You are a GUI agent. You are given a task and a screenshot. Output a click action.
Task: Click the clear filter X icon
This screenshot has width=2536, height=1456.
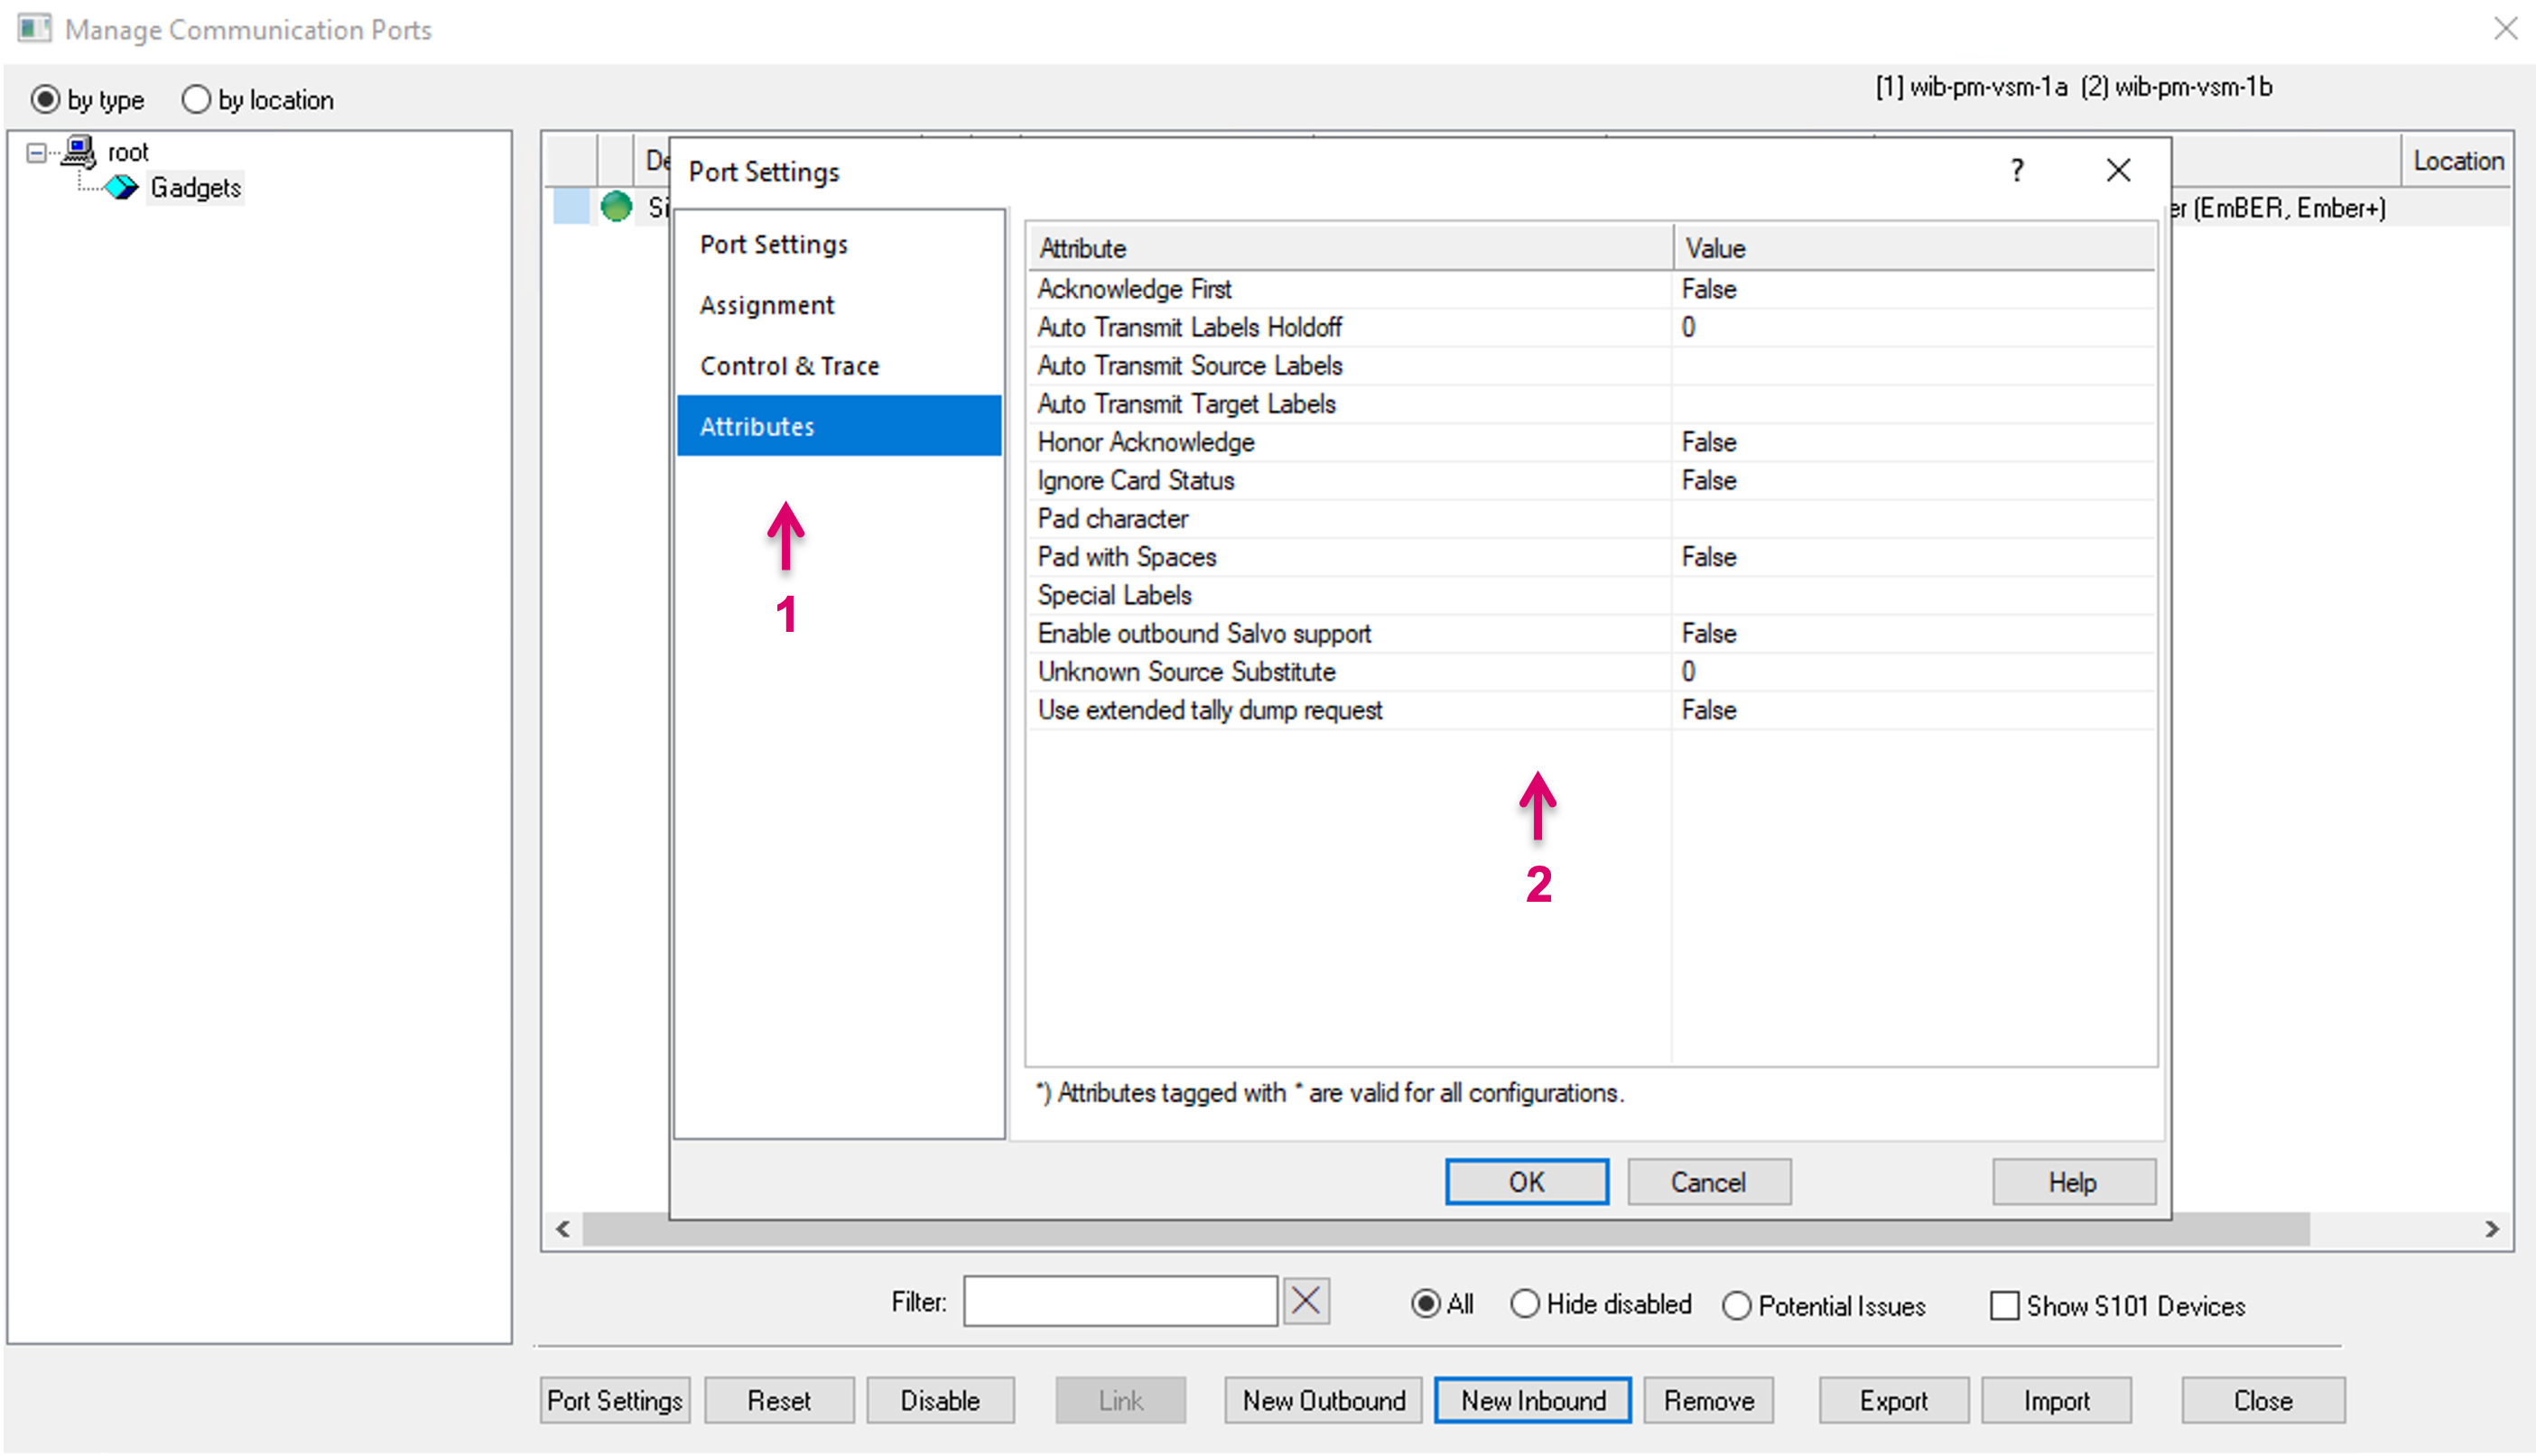click(x=1306, y=1301)
